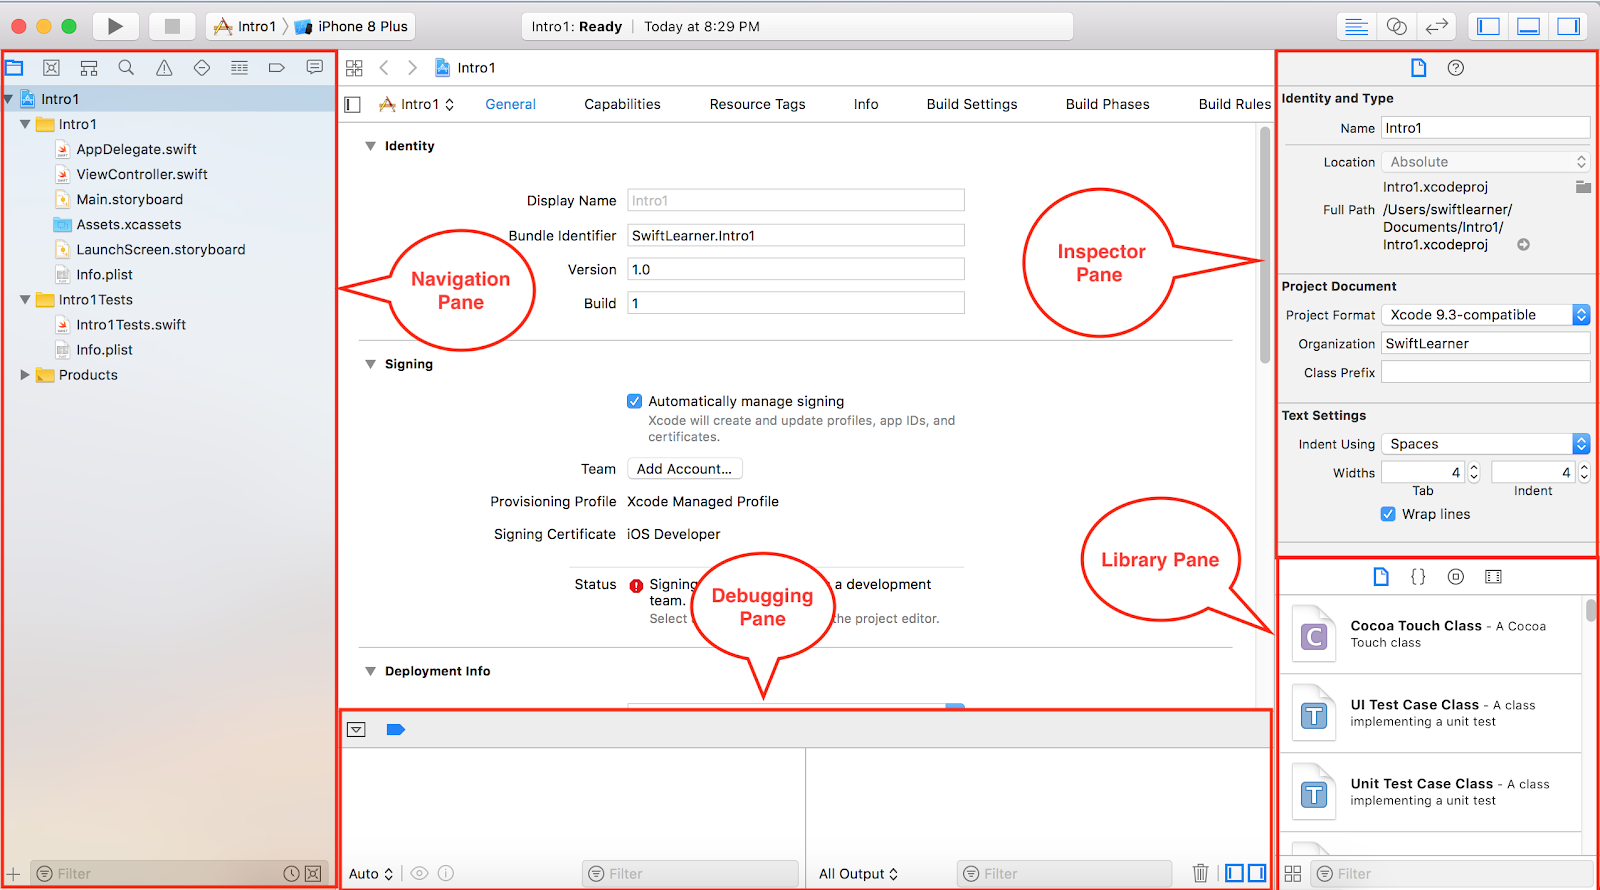Collapse the Intro1 group folder
This screenshot has width=1600, height=890.
coord(25,124)
